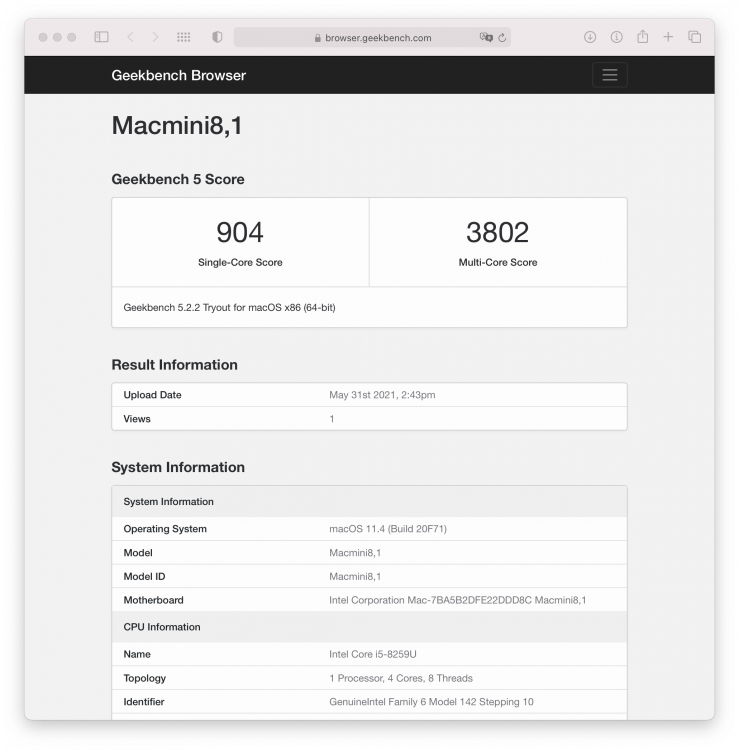Screen dimensions: 739x750
Task: Click the Operating System row label
Action: (x=165, y=529)
